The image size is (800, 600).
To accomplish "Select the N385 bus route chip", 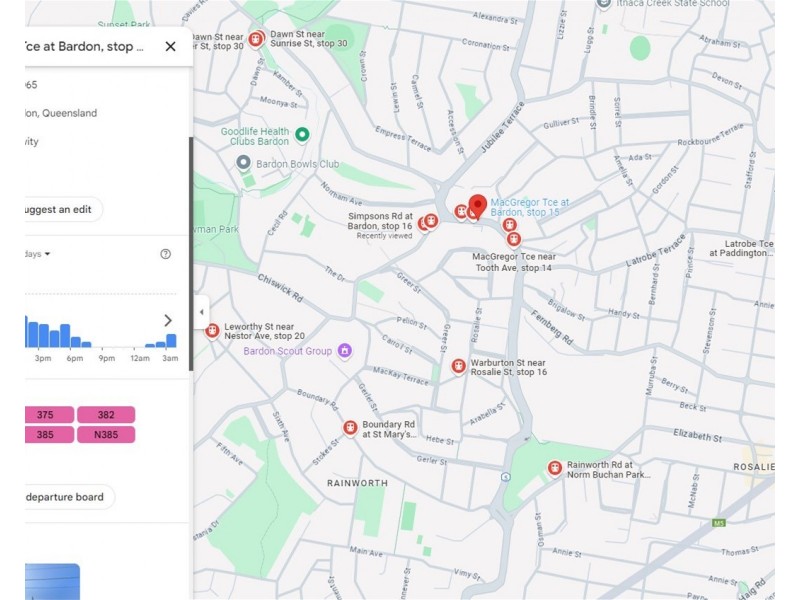I will click(105, 435).
